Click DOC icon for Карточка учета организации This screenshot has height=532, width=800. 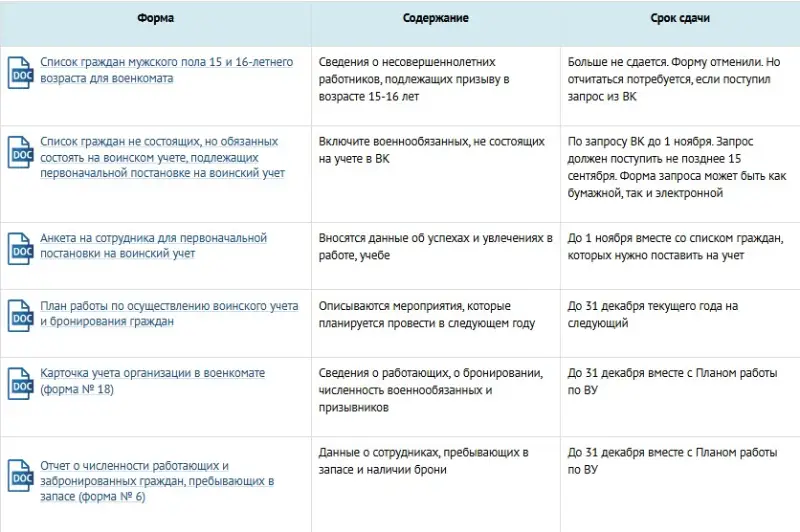coord(20,381)
